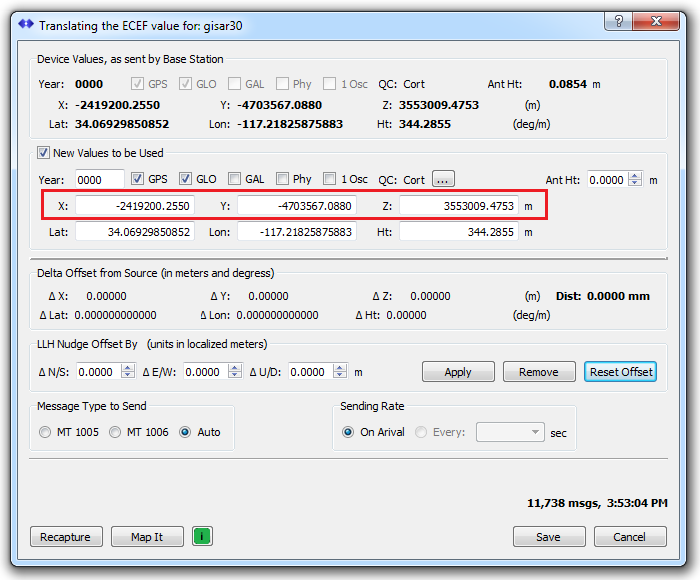Click the Δ U/D value field
Screen dimensions: 700x580
tap(311, 371)
